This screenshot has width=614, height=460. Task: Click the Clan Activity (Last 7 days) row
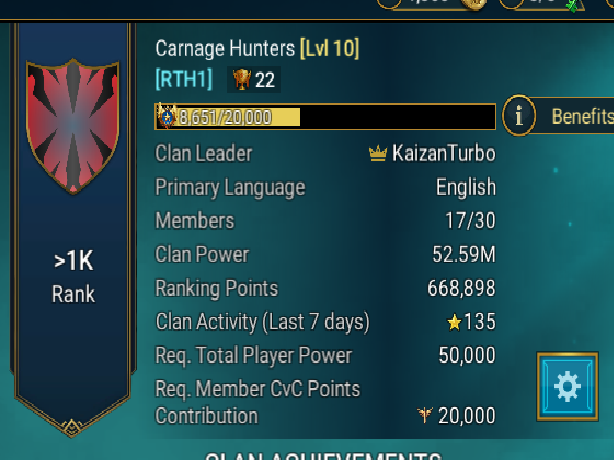325,322
